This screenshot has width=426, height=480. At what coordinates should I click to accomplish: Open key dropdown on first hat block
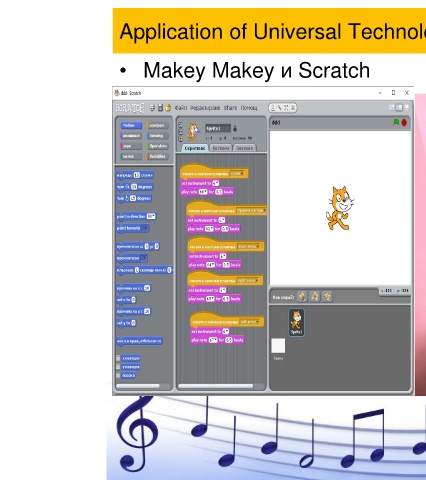tap(237, 173)
